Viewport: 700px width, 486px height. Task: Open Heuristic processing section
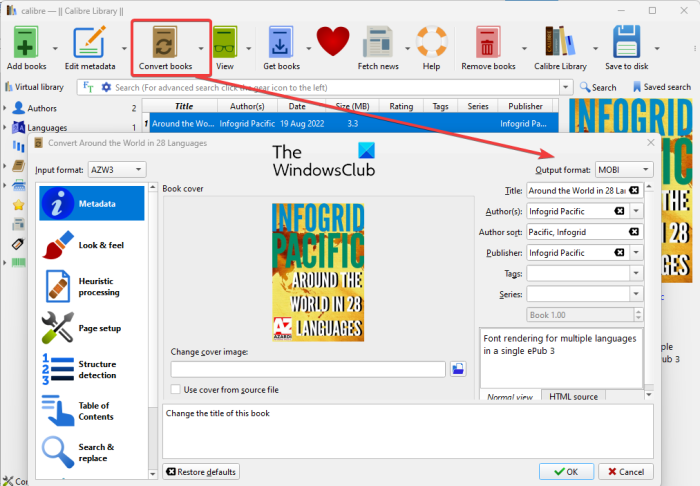coord(92,287)
